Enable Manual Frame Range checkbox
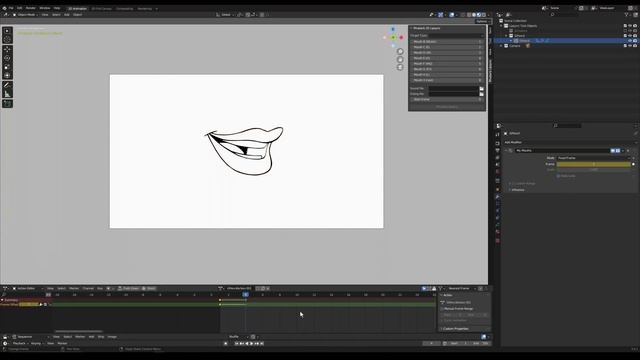This screenshot has height=360, width=640. point(442,309)
